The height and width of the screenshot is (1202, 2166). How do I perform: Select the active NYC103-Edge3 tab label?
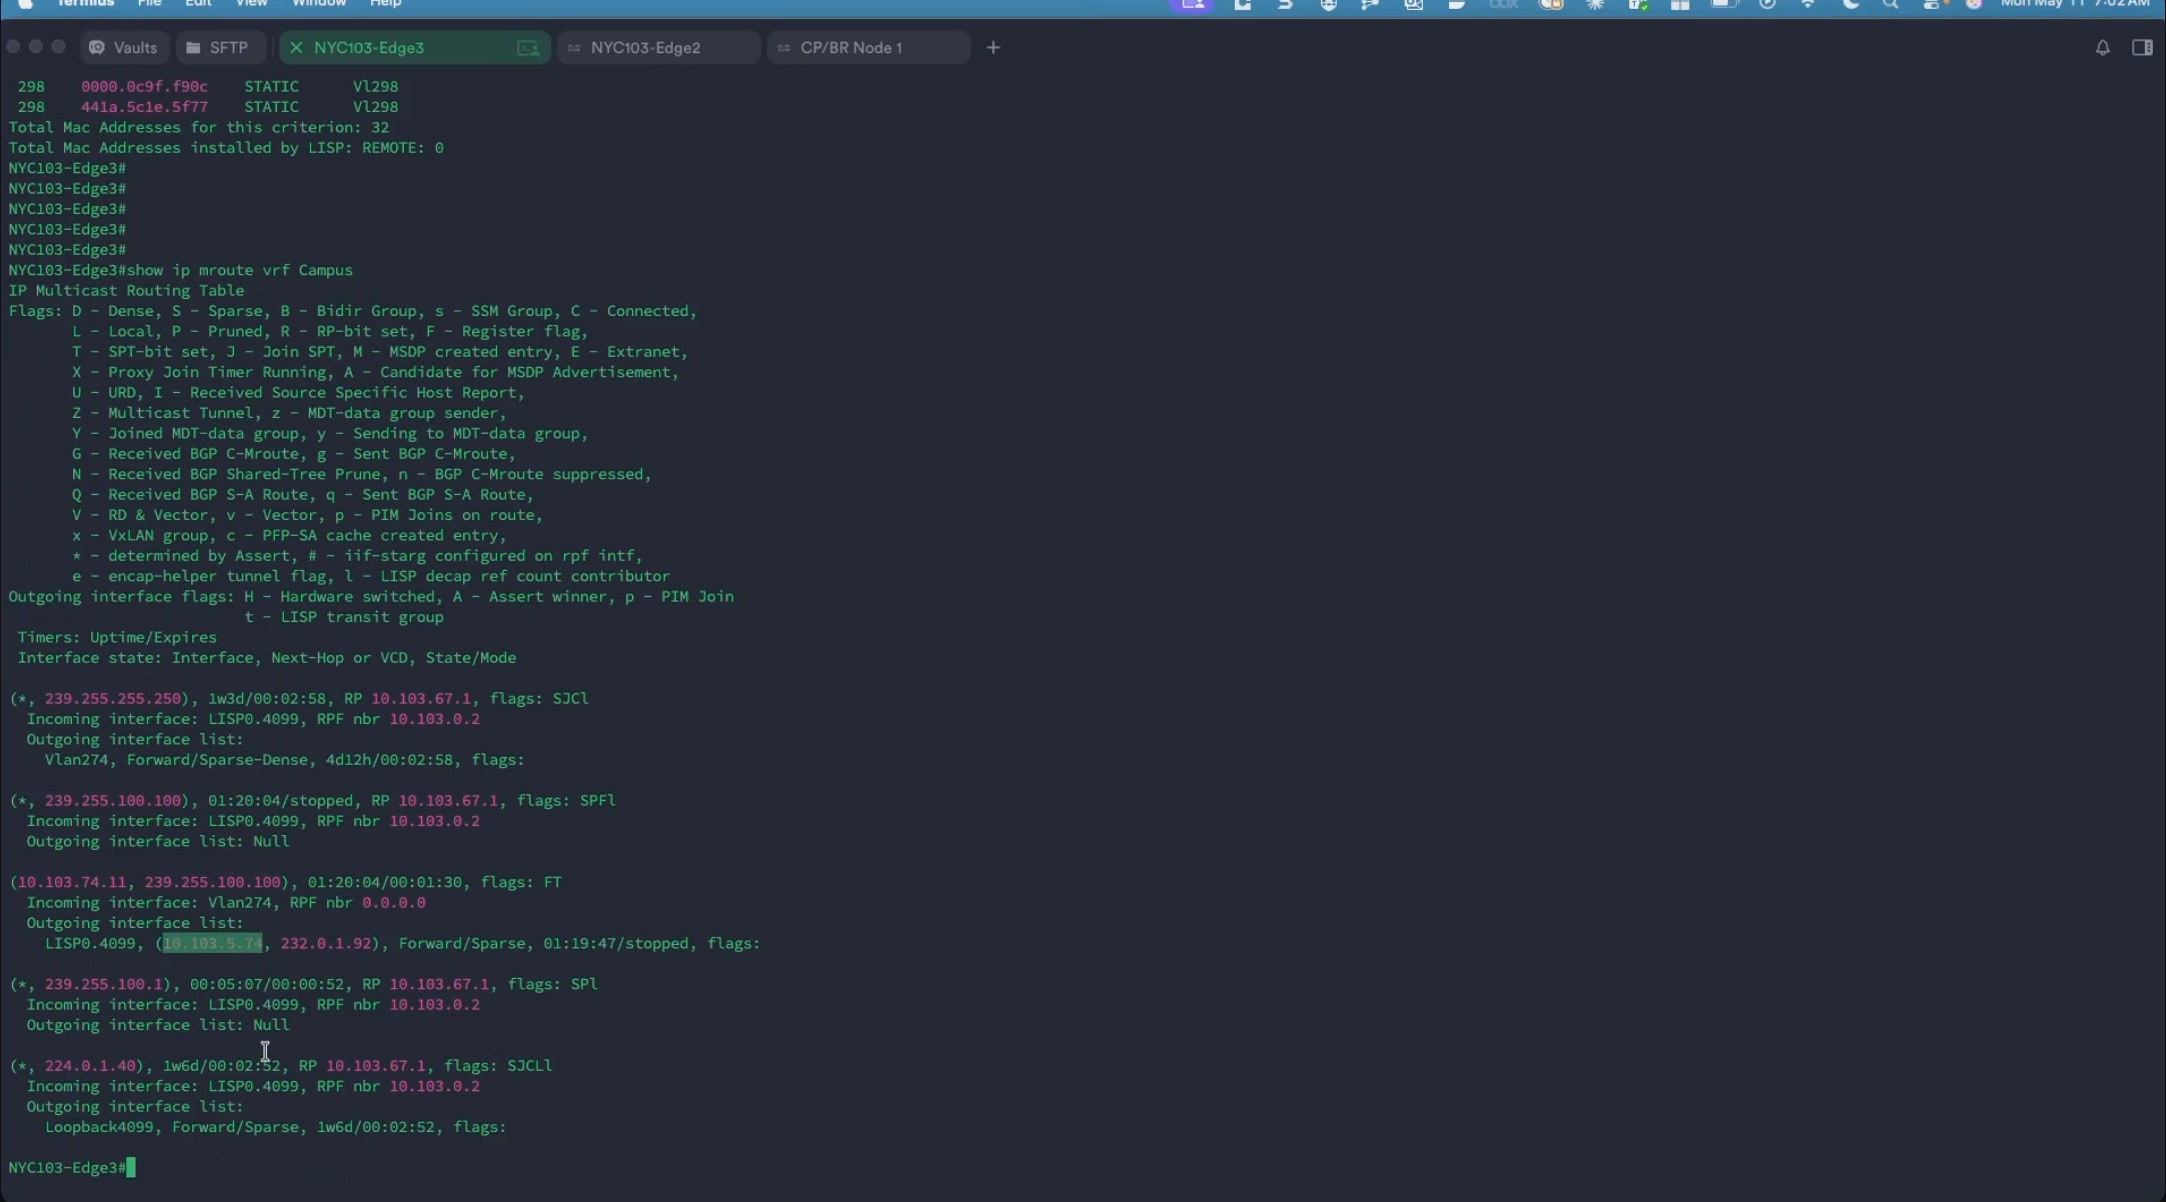click(x=369, y=47)
